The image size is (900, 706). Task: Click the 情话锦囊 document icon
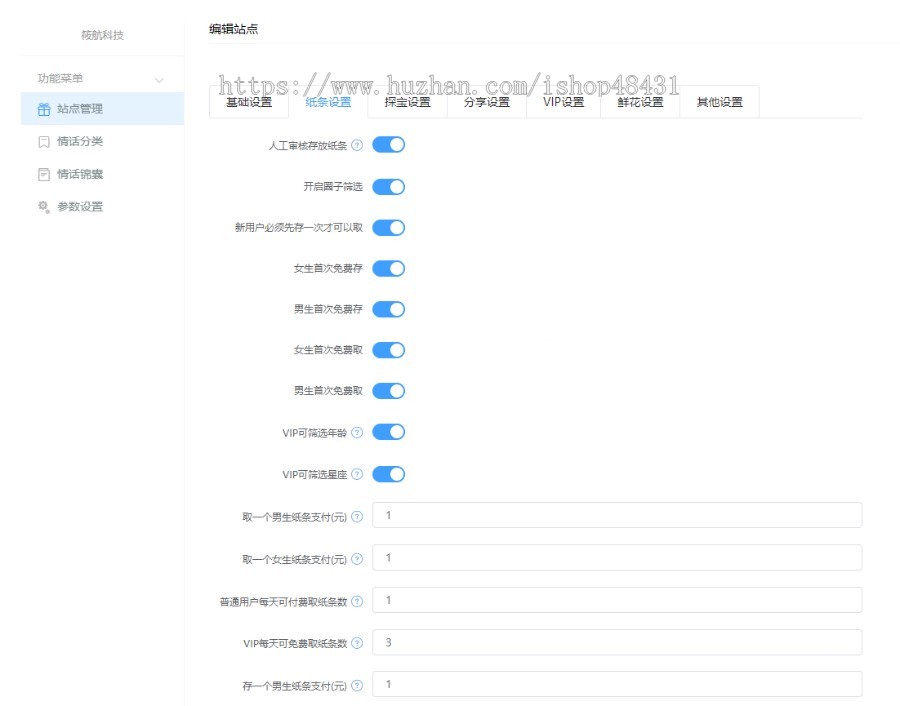[44, 174]
